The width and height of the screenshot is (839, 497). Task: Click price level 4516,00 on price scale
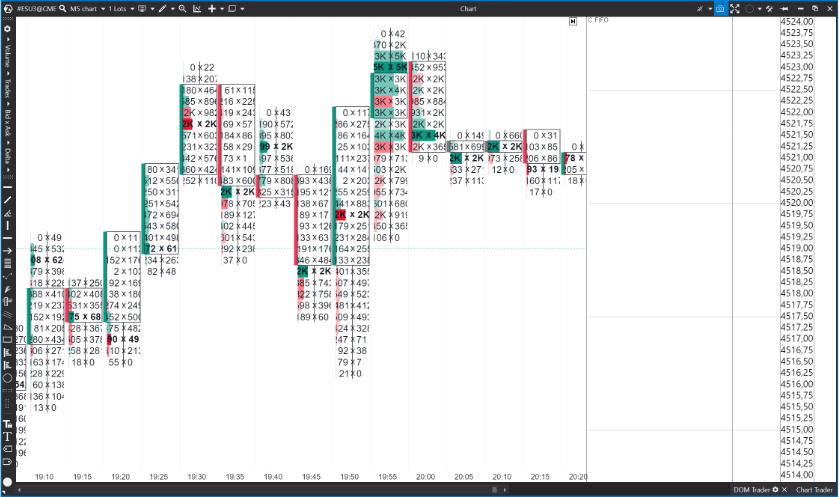tap(797, 384)
